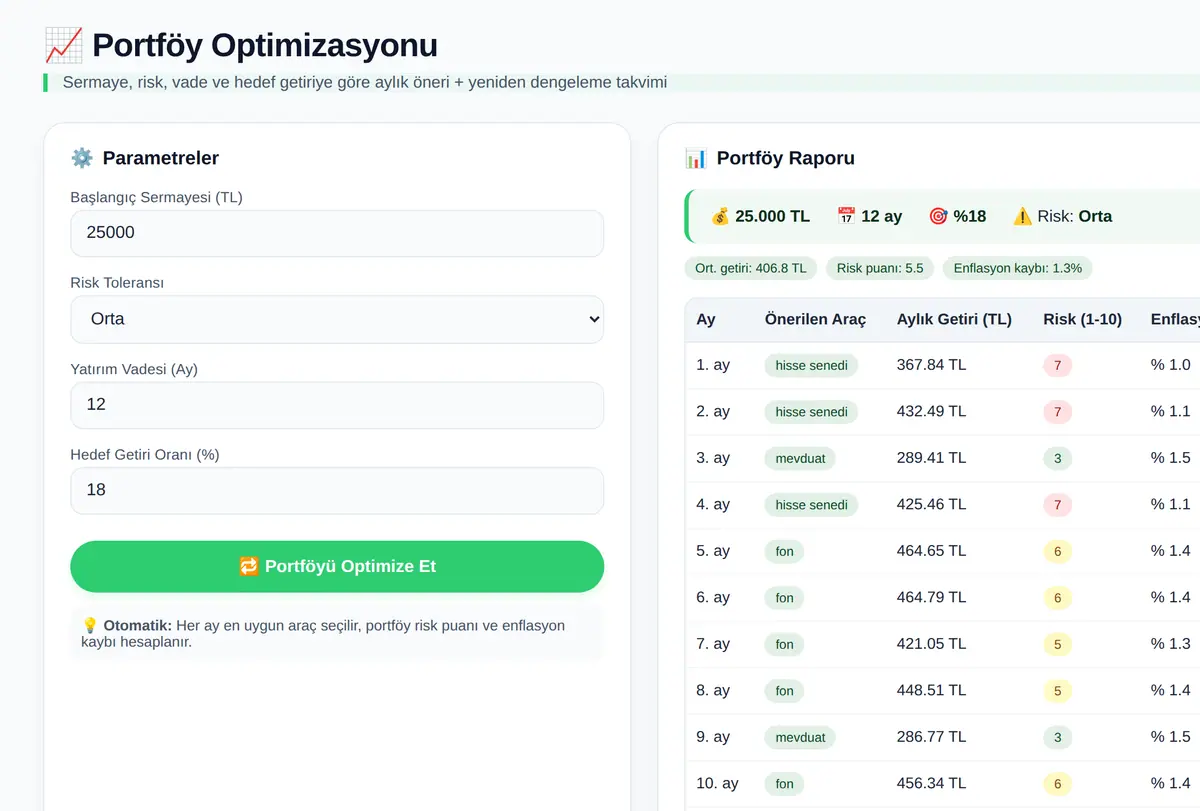Click the risk badge 3 in 9. ay row
This screenshot has height=811, width=1200.
coord(1057,738)
